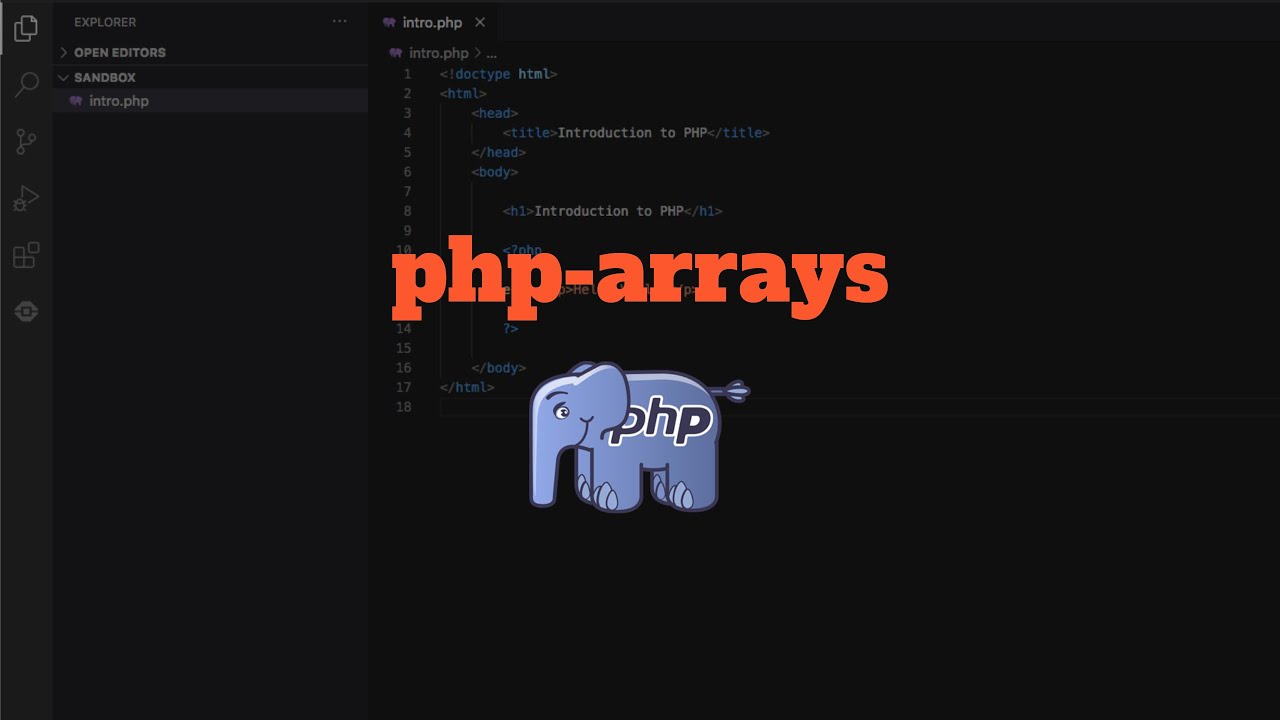Open Explorer's three-dot more actions menu
The height and width of the screenshot is (720, 1280).
pyautogui.click(x=340, y=21)
